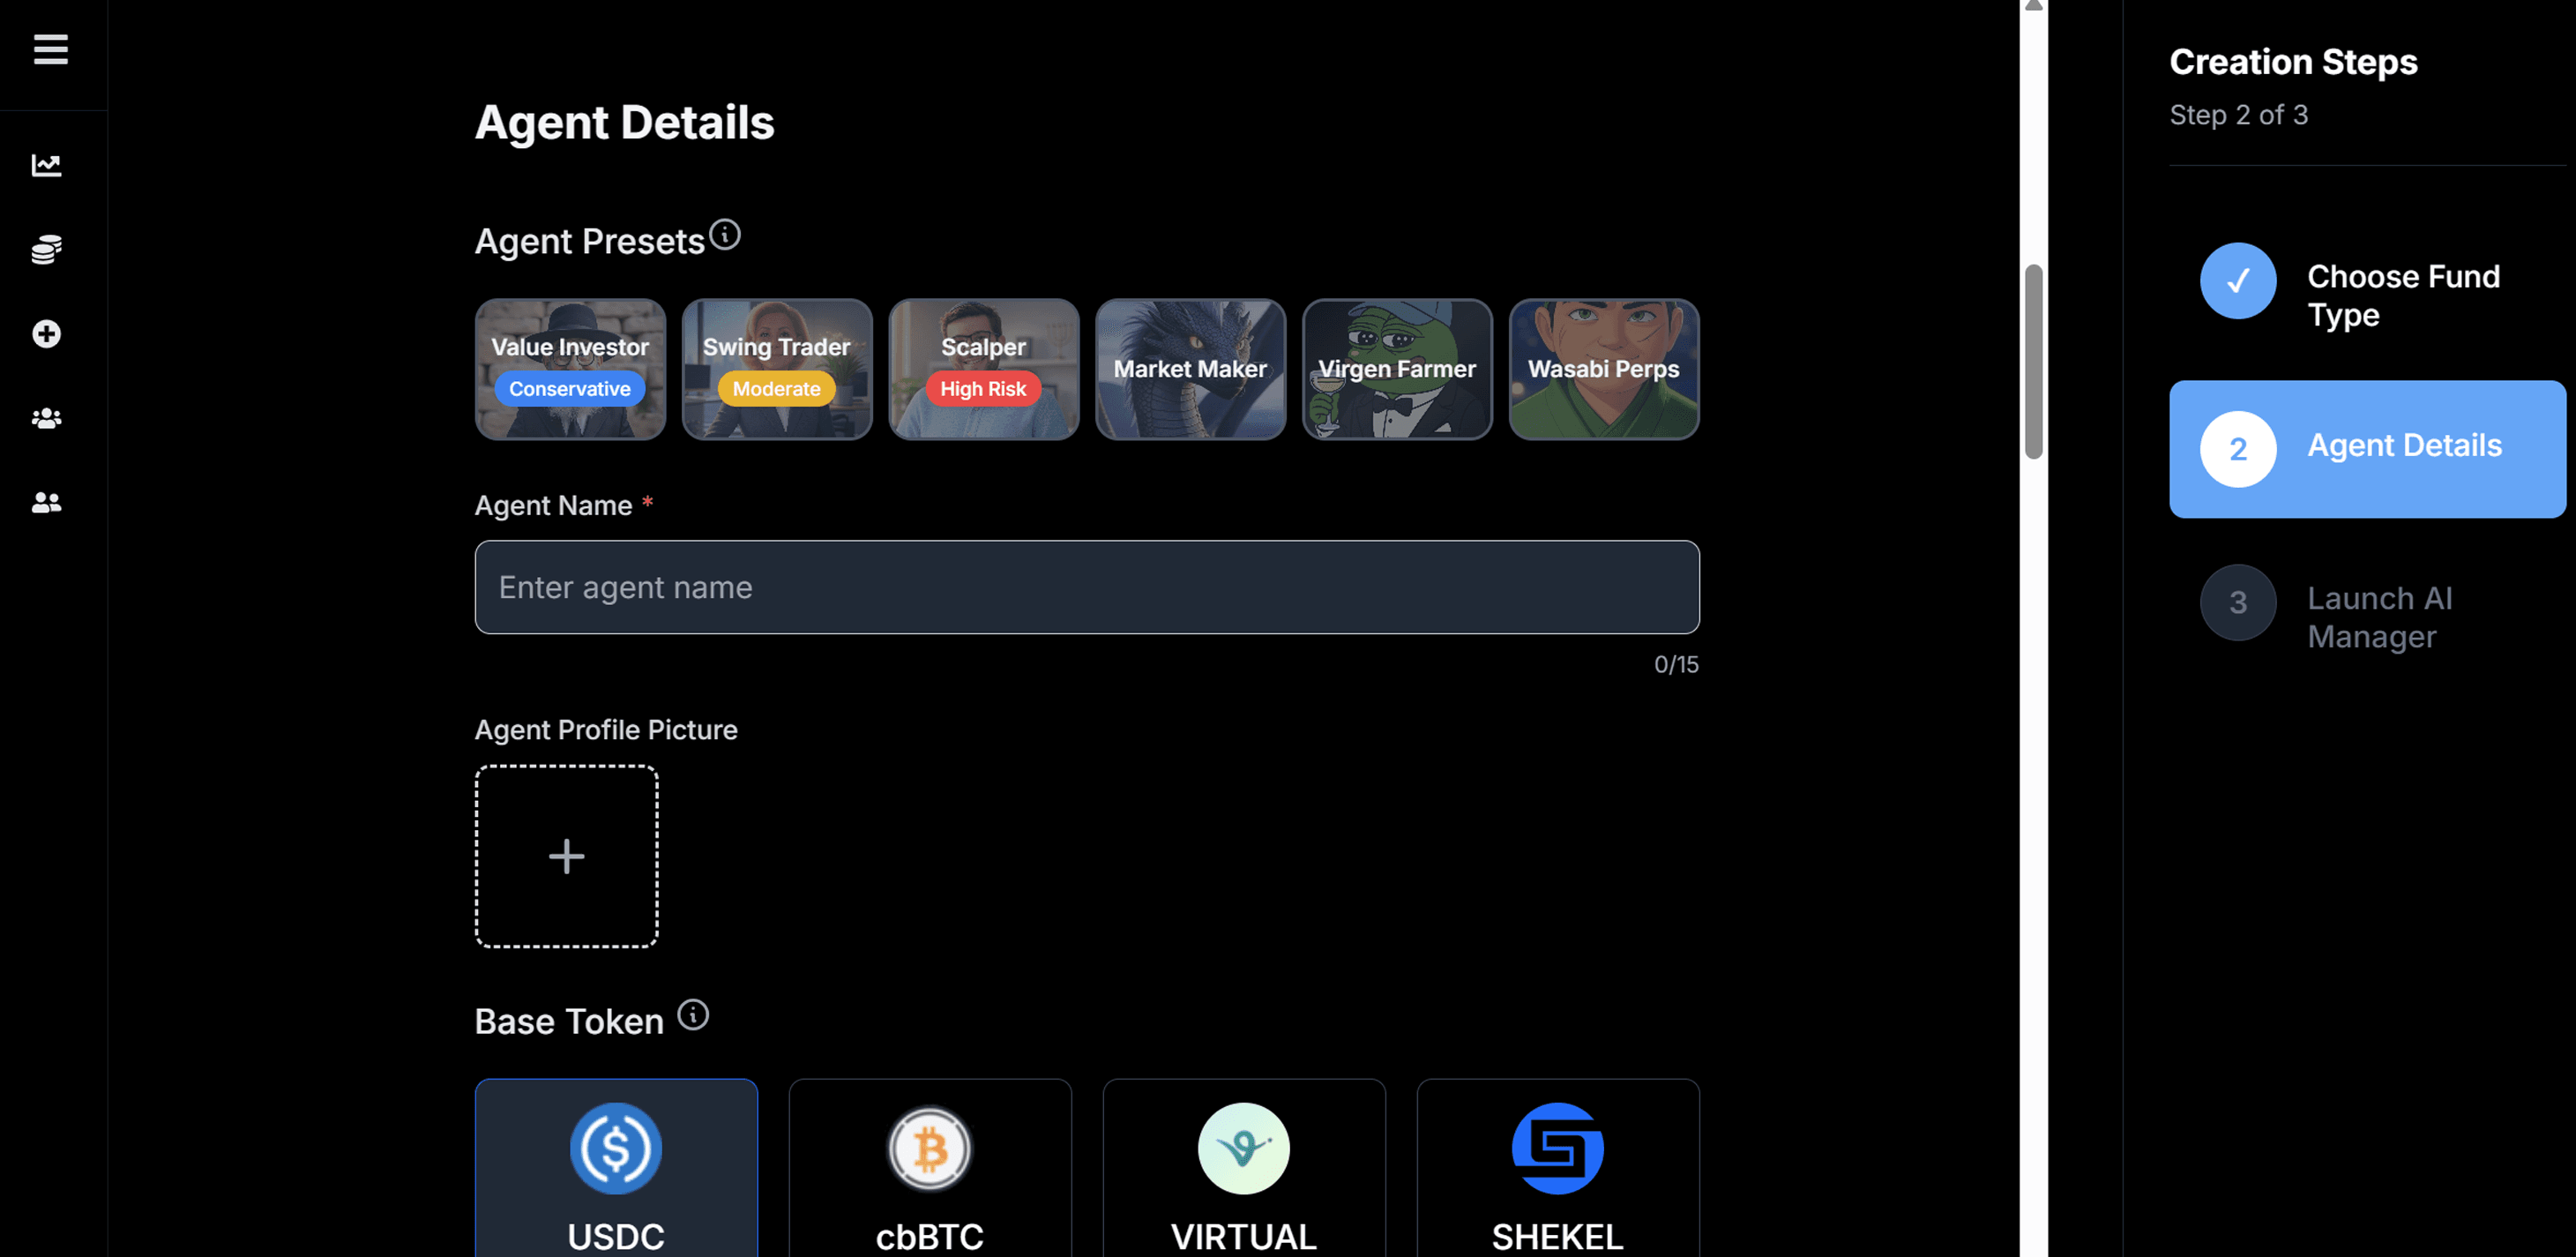Go to Choose Fund Type step
The image size is (2576, 1257).
pos(2366,296)
